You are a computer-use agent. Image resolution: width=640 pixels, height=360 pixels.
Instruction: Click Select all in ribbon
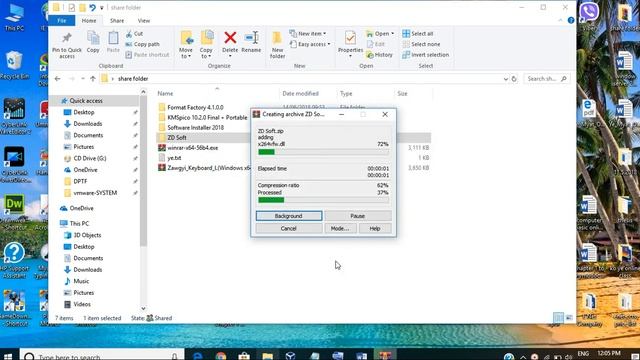(x=418, y=33)
